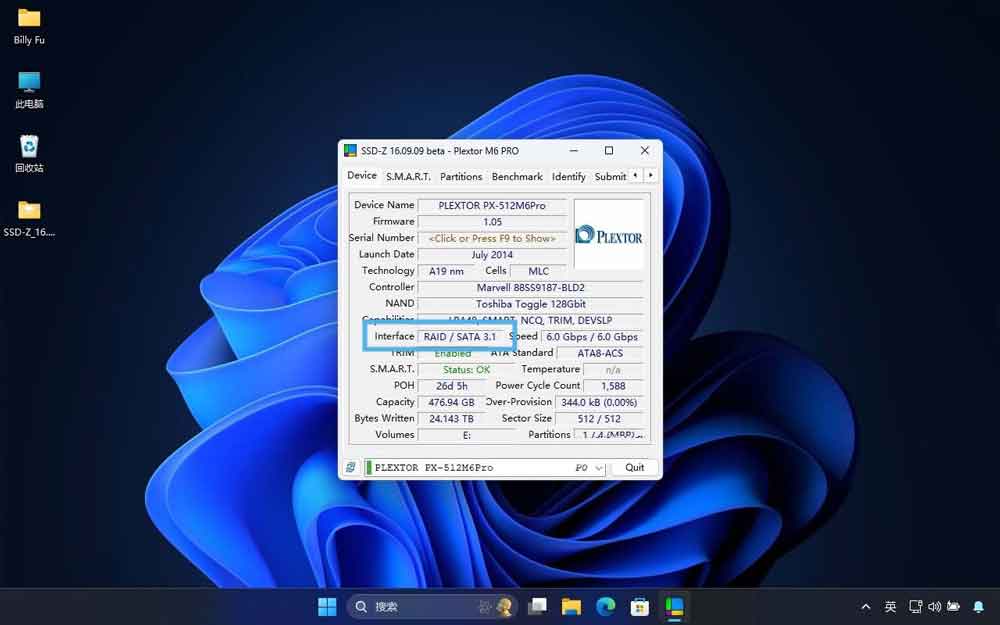This screenshot has width=1000, height=625.
Task: Open the SSD-Z_16 desktop folder
Action: pos(29,219)
